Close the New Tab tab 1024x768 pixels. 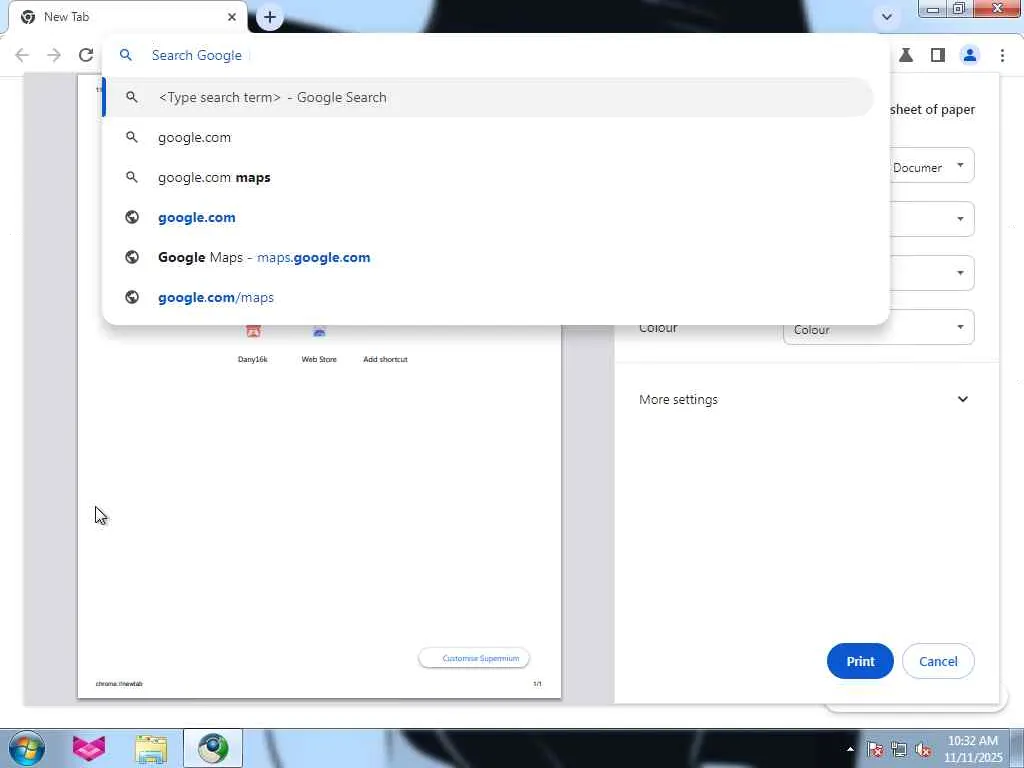[232, 17]
